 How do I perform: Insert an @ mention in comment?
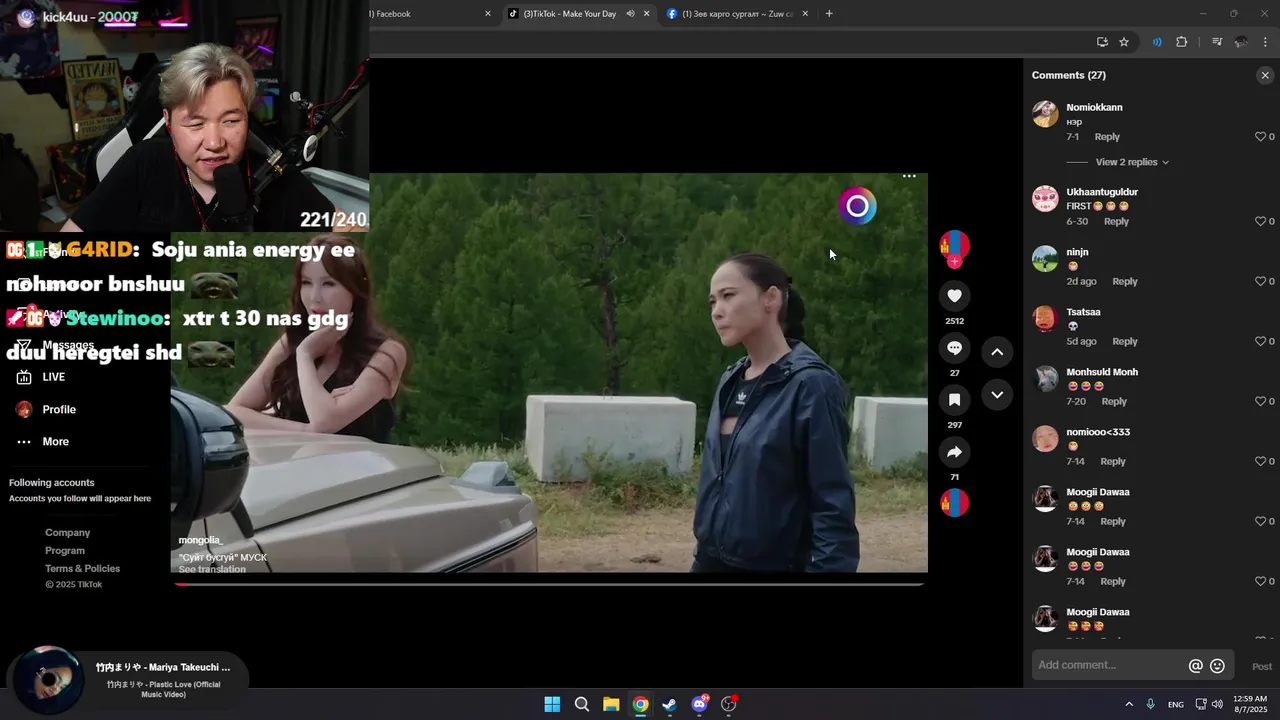pos(1195,666)
